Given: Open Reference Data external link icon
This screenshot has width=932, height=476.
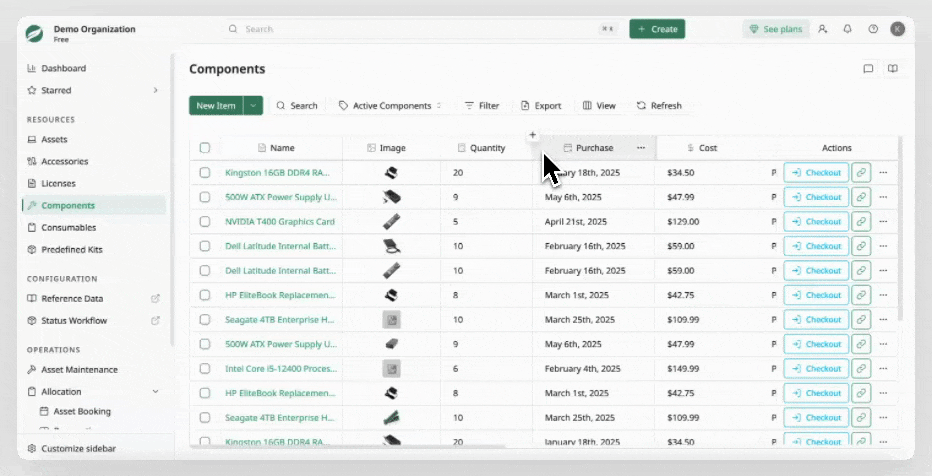Looking at the screenshot, I should pos(155,298).
